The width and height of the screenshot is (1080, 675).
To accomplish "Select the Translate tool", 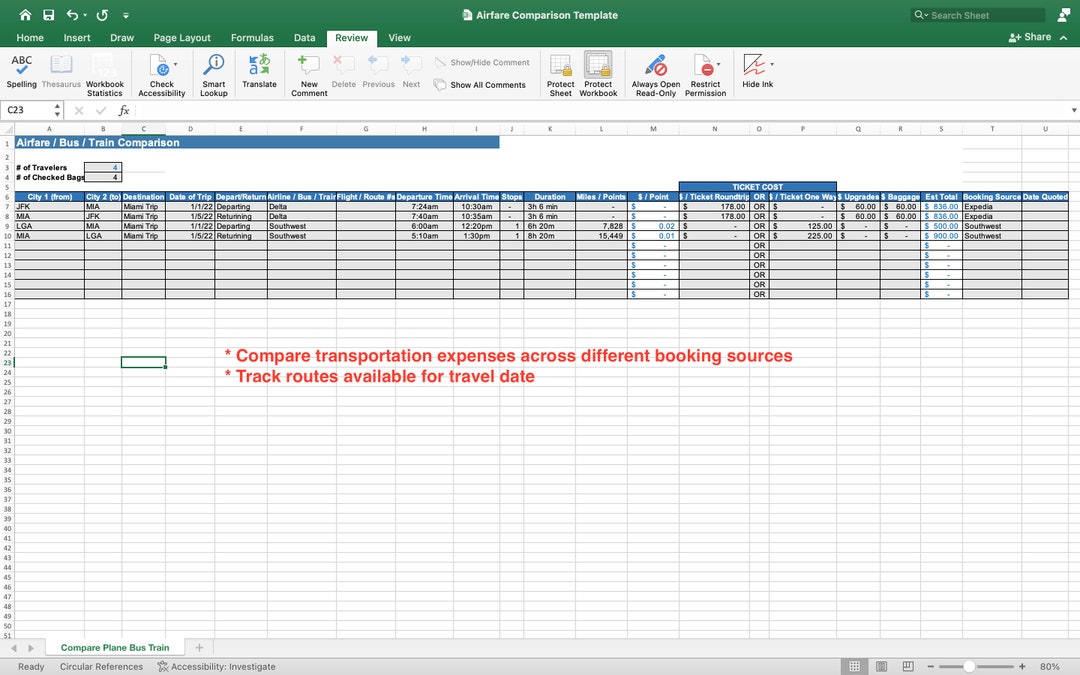I will 259,70.
